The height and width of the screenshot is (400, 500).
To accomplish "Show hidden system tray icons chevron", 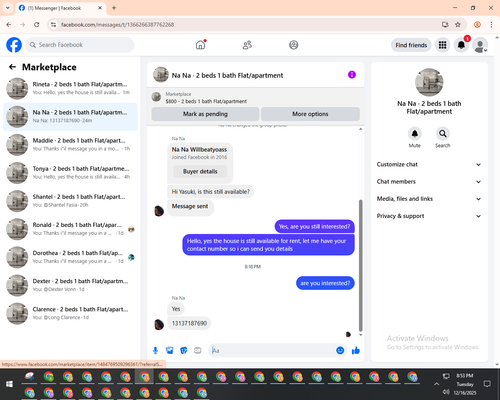I will [436, 384].
